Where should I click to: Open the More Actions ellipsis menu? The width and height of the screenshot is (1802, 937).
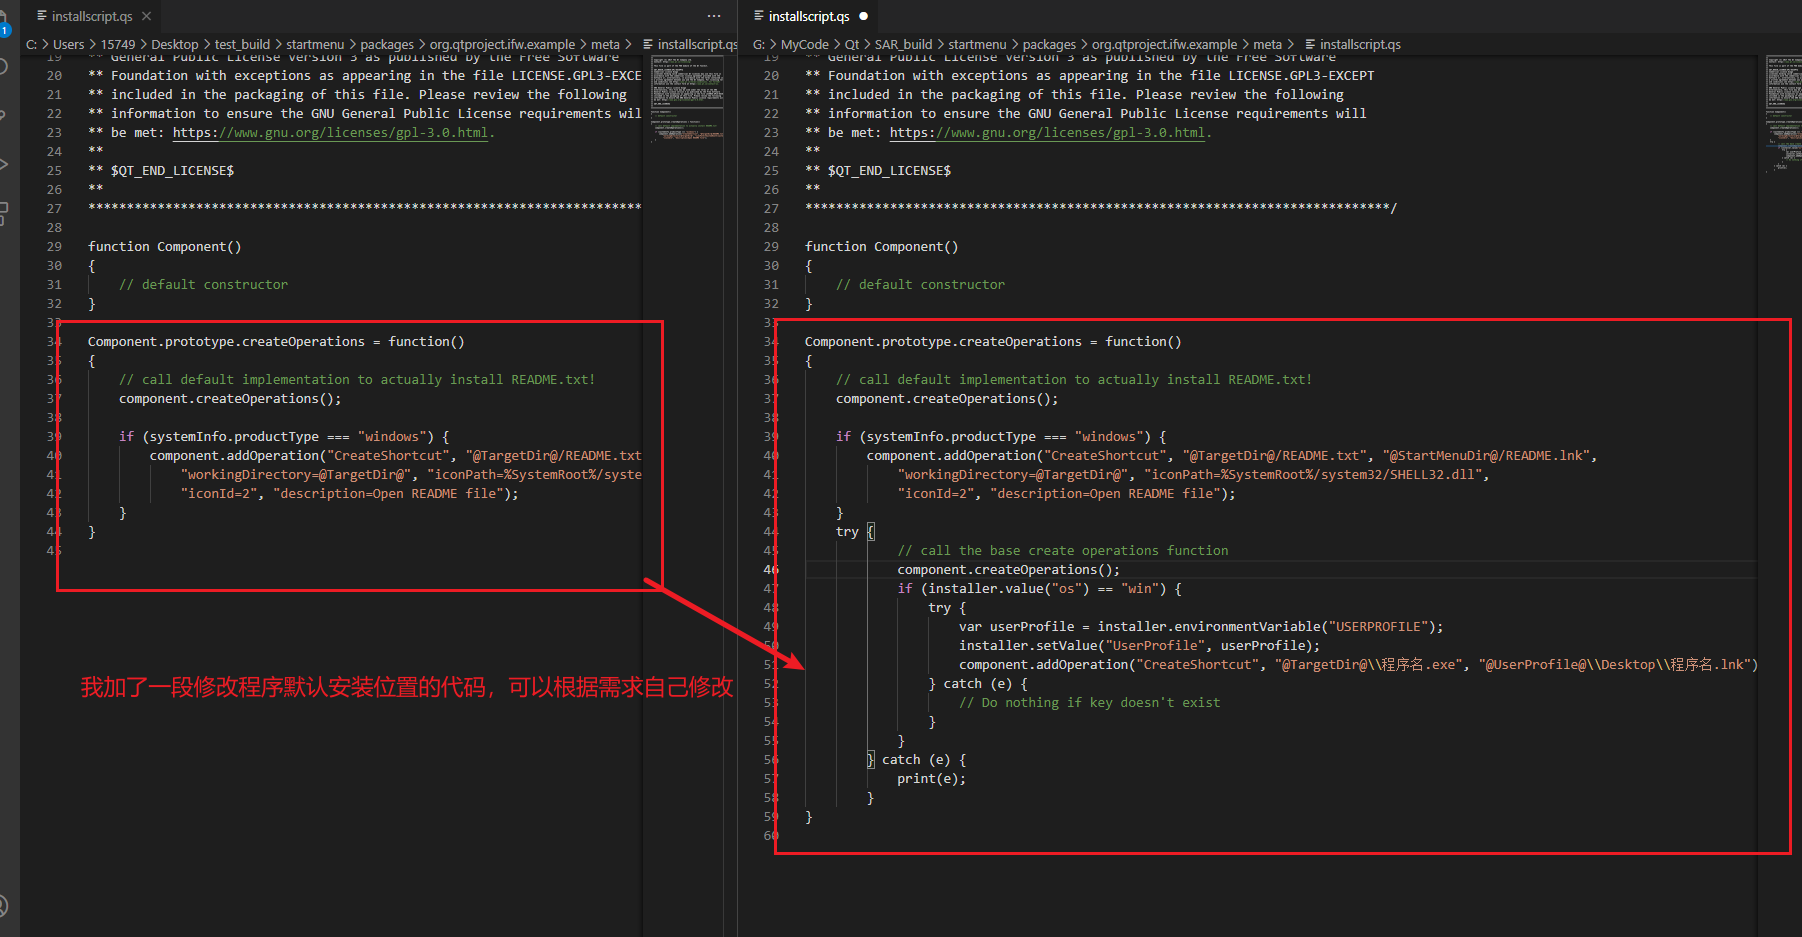click(713, 16)
